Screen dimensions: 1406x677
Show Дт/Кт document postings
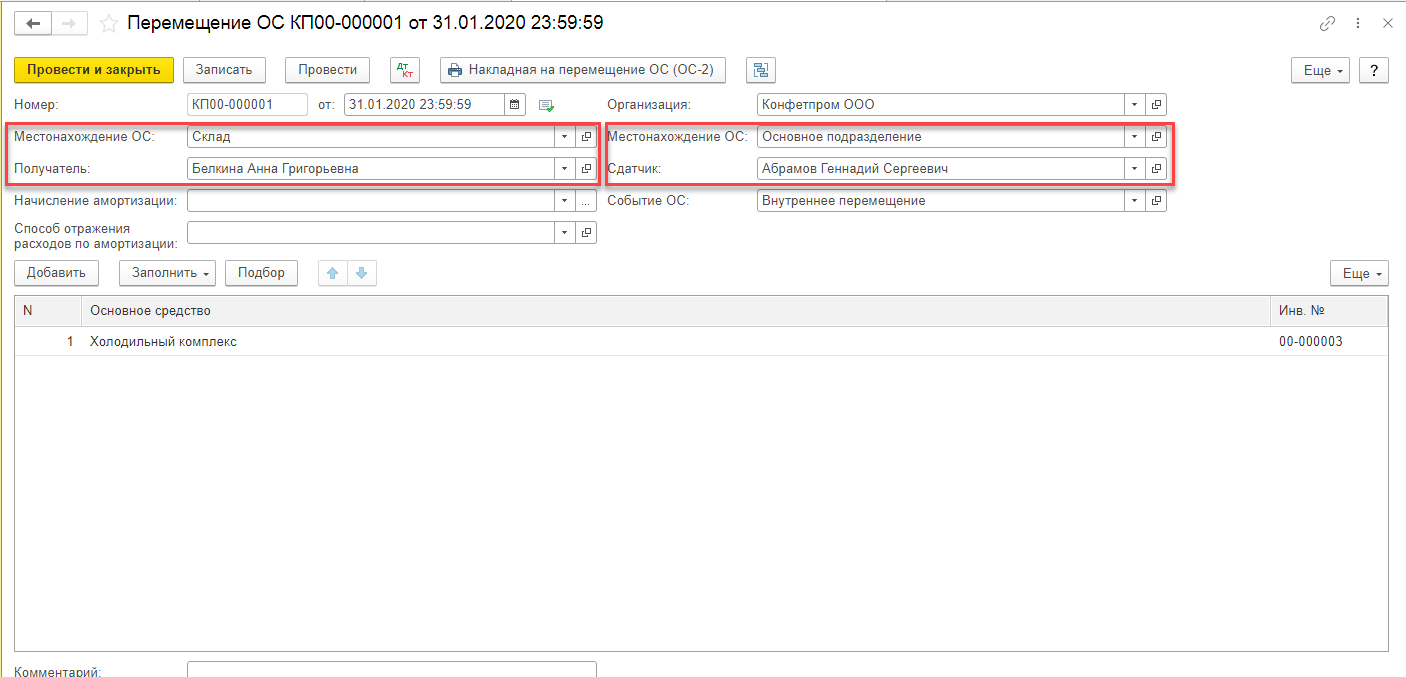[405, 70]
